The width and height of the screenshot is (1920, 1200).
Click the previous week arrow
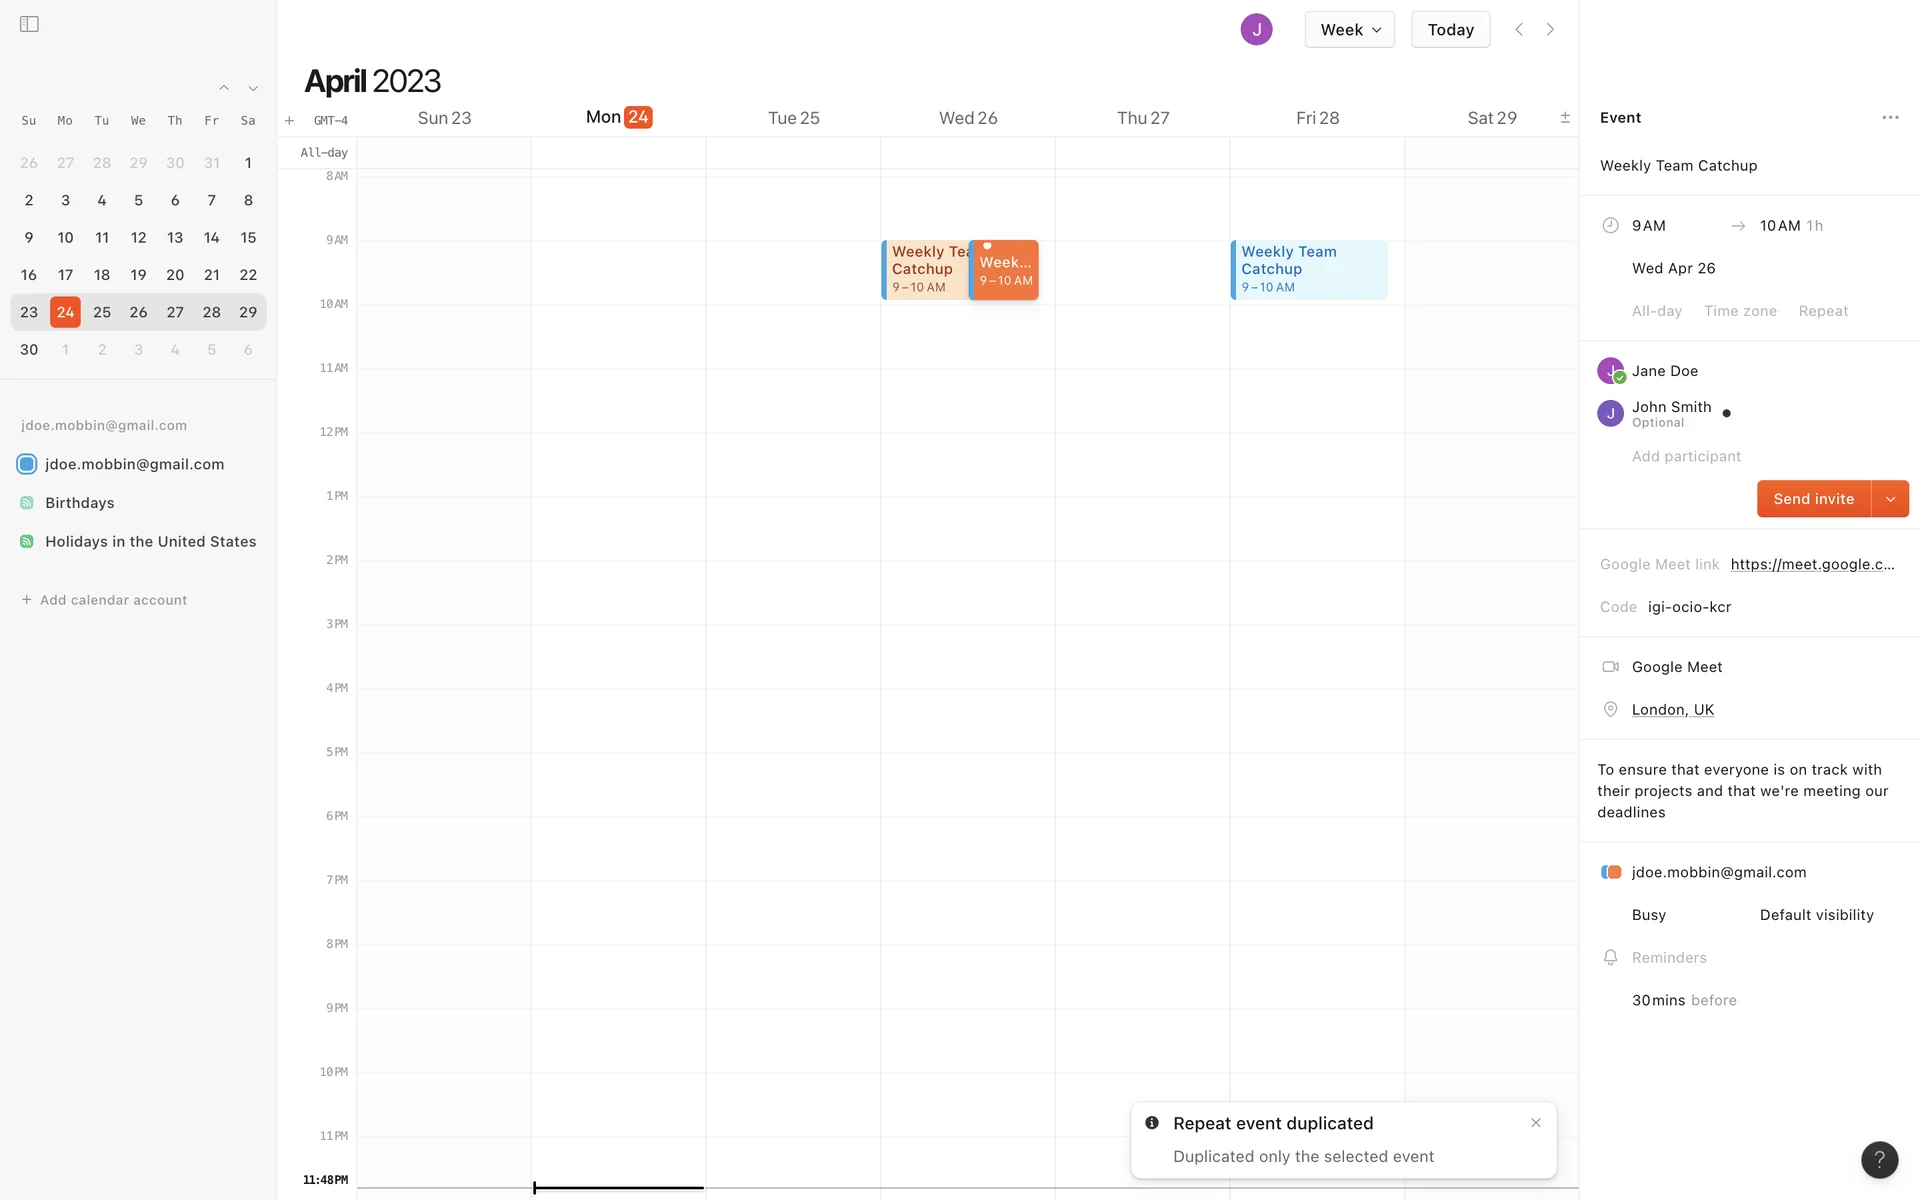click(1519, 30)
